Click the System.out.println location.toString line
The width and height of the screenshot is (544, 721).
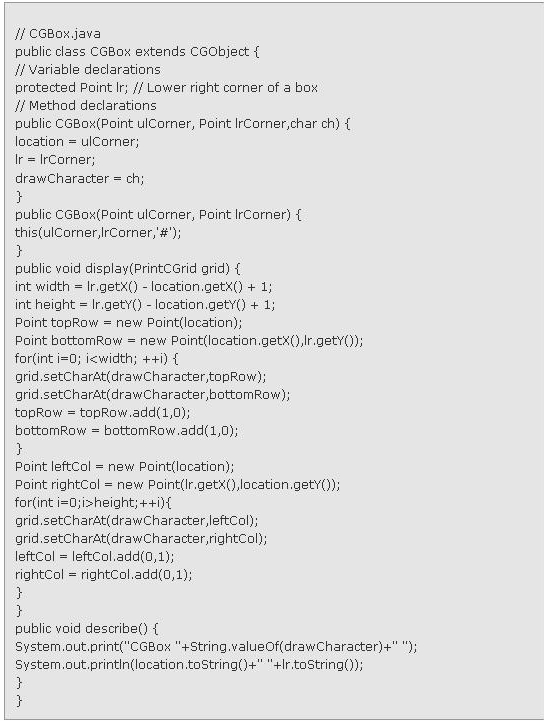coord(189,665)
